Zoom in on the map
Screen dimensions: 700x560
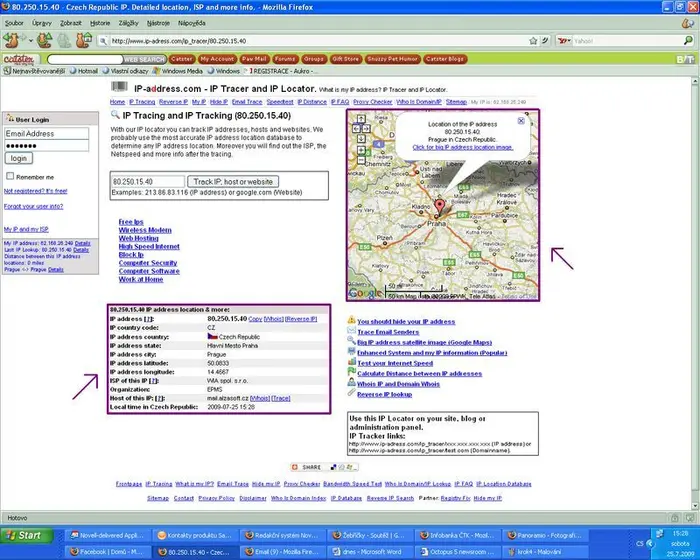tap(361, 150)
